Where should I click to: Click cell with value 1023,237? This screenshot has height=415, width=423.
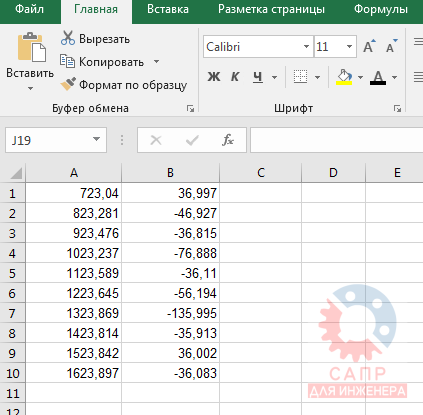[x=74, y=253]
